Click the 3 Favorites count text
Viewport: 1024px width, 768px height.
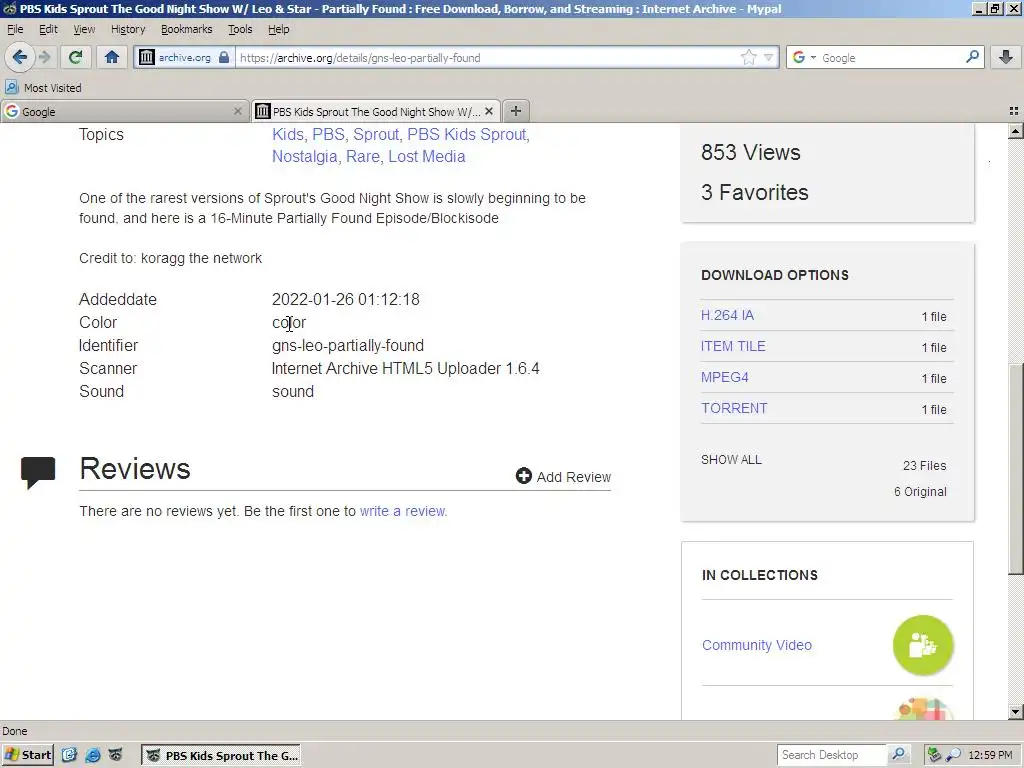coord(755,193)
